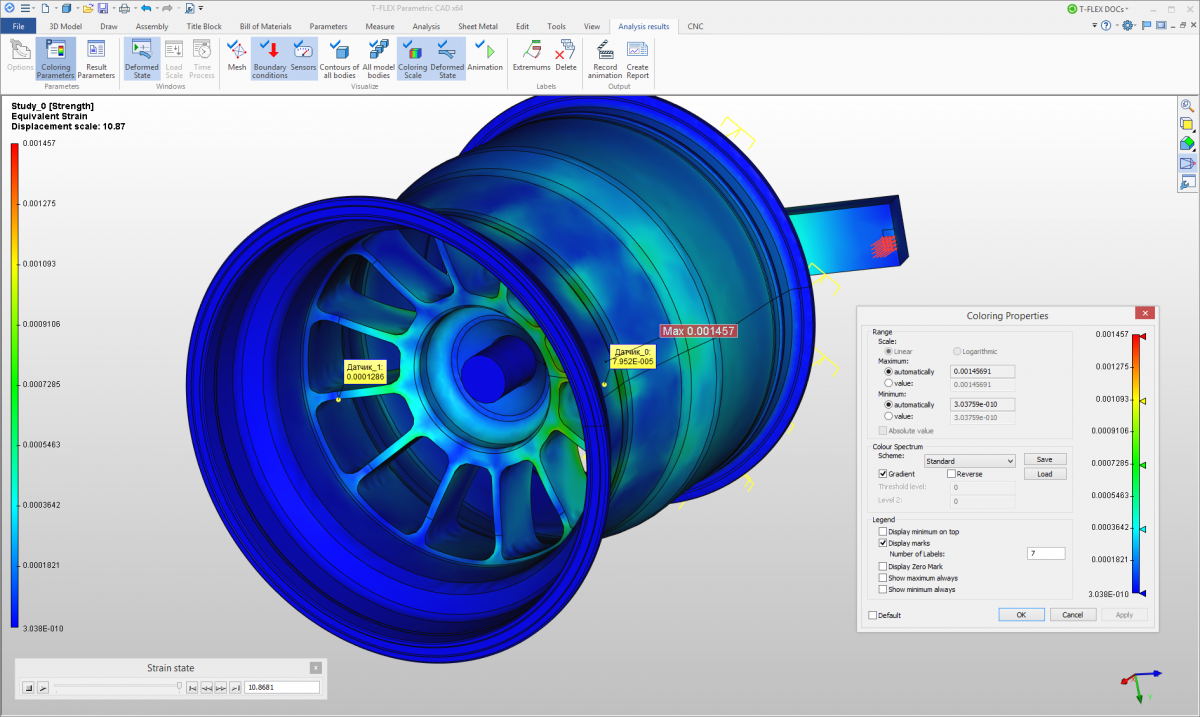Delete labels with the Delete button
The image size is (1200, 717).
(566, 56)
